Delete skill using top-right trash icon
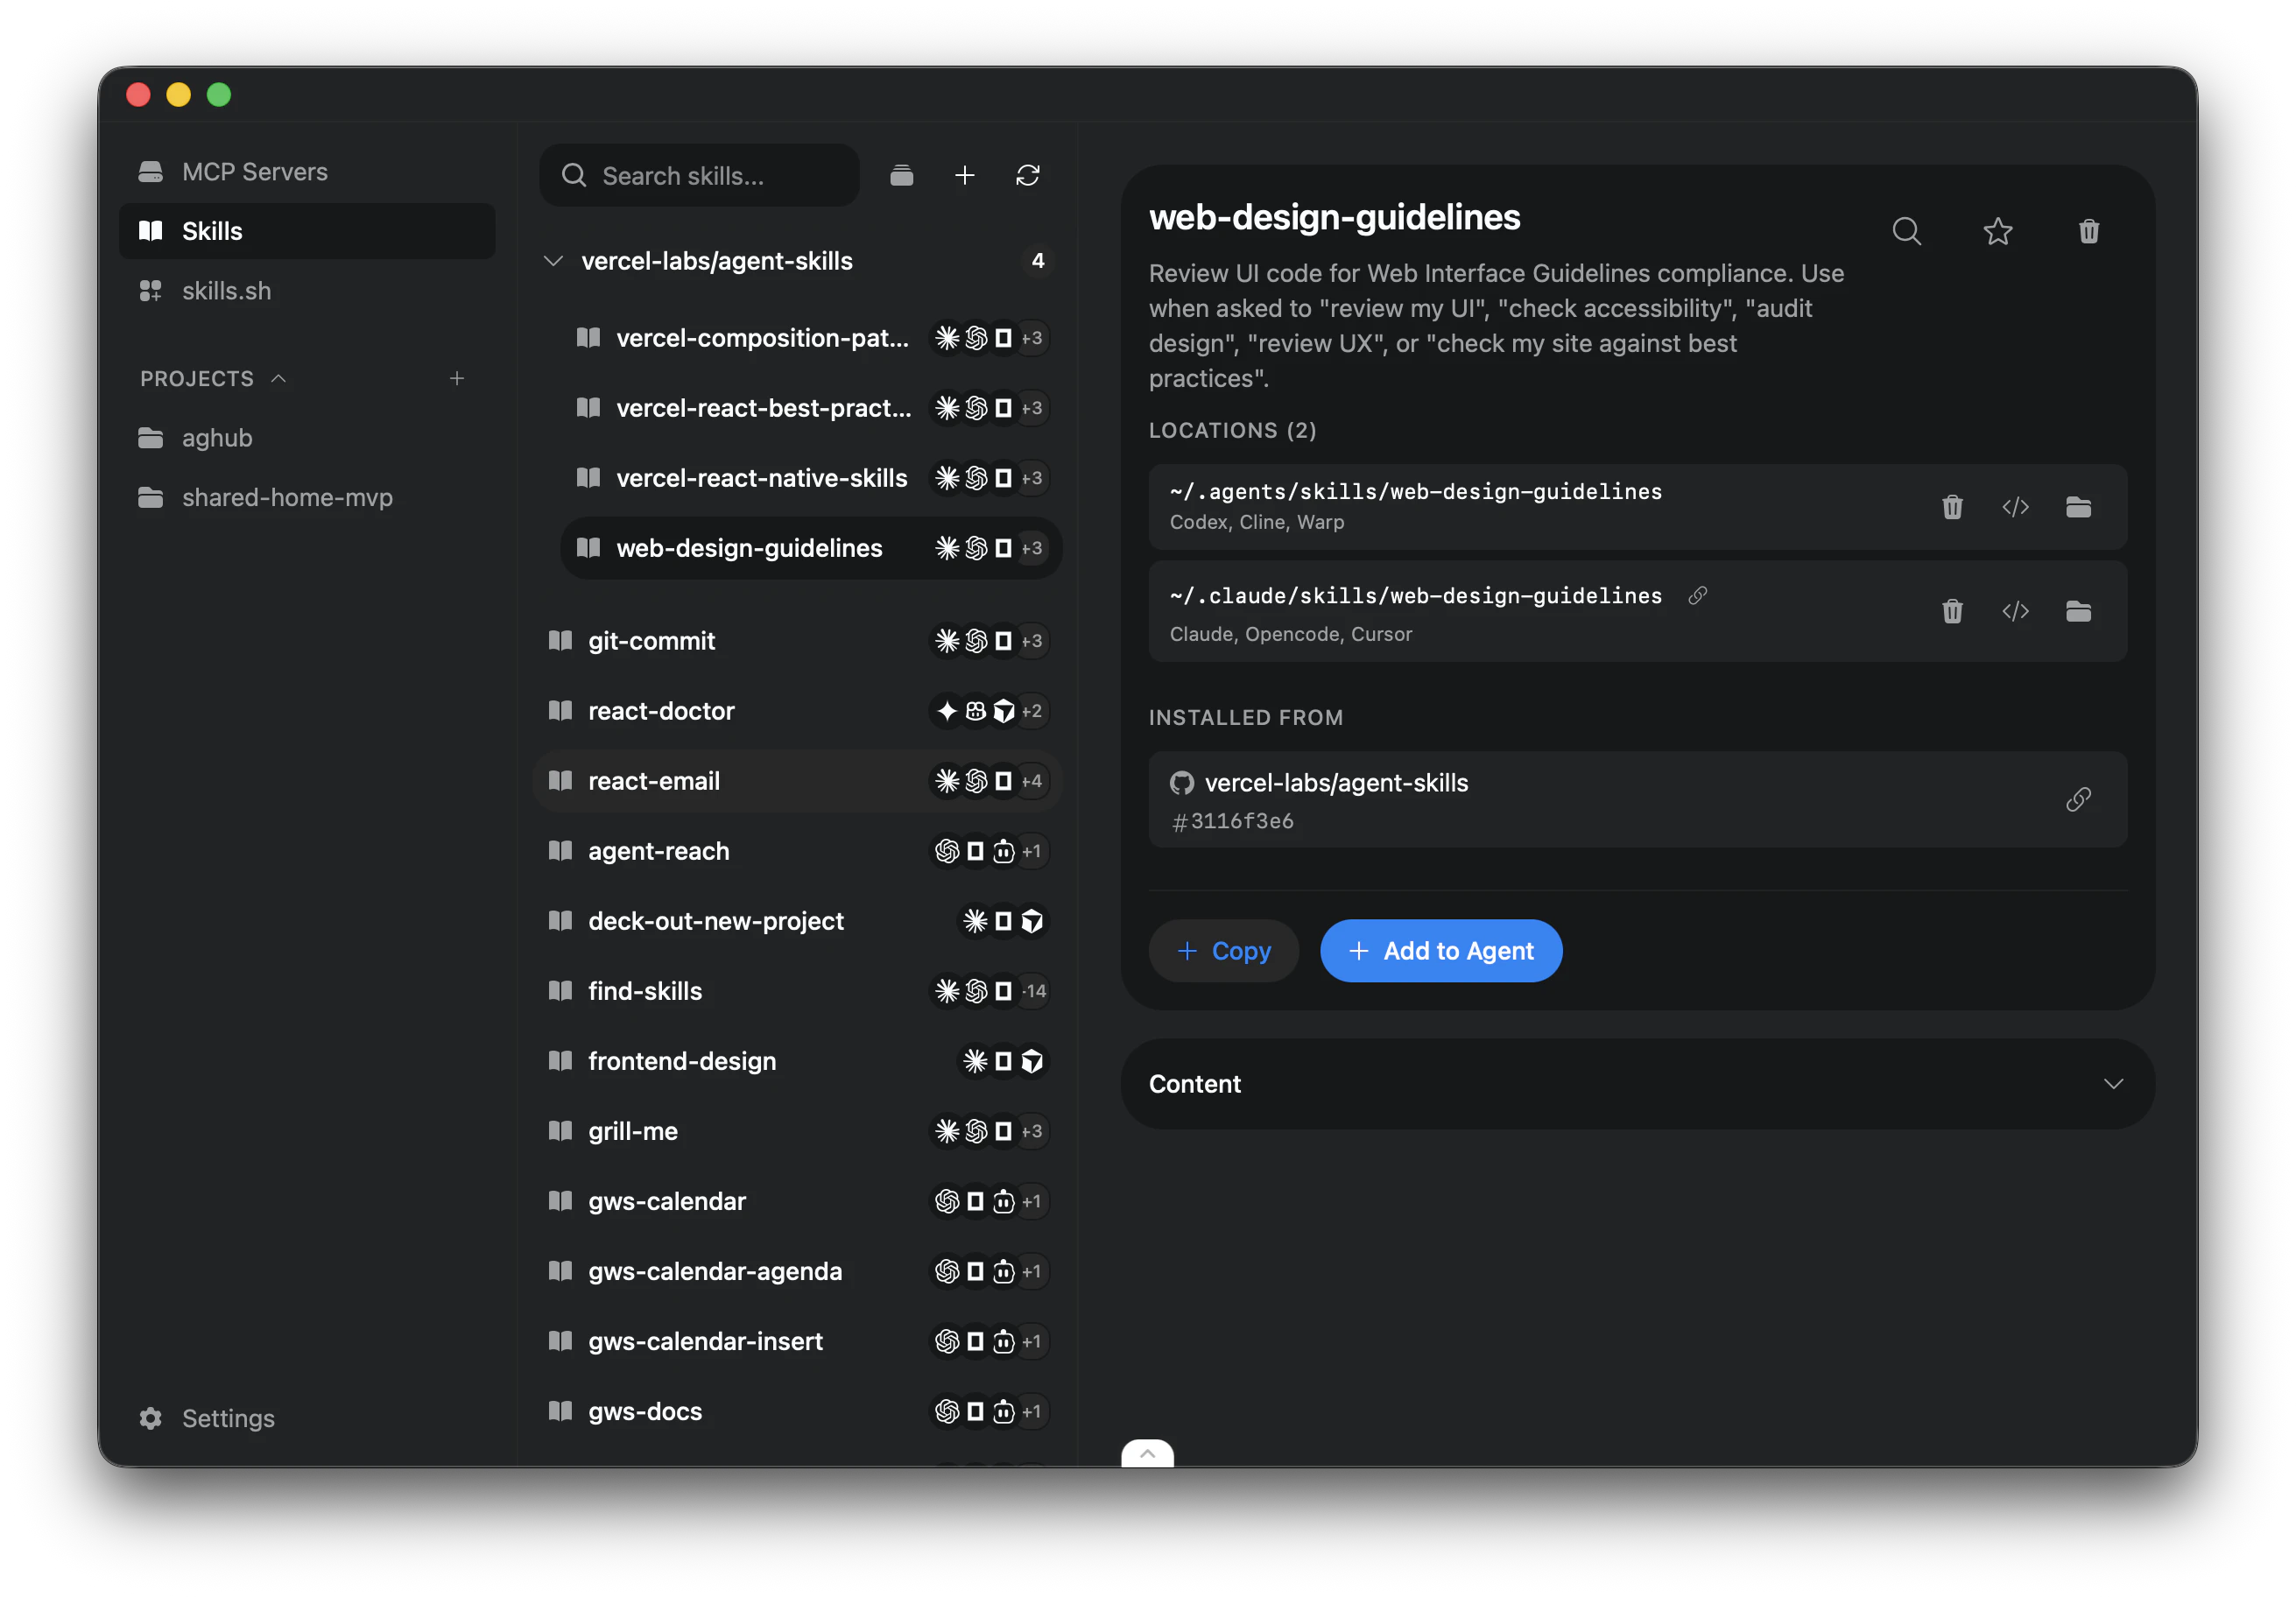Viewport: 2296px width, 1597px height. (x=2088, y=232)
